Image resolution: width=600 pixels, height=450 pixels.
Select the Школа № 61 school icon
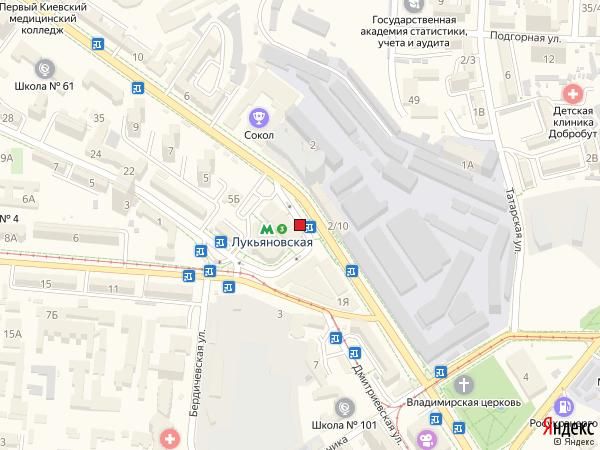[x=45, y=69]
